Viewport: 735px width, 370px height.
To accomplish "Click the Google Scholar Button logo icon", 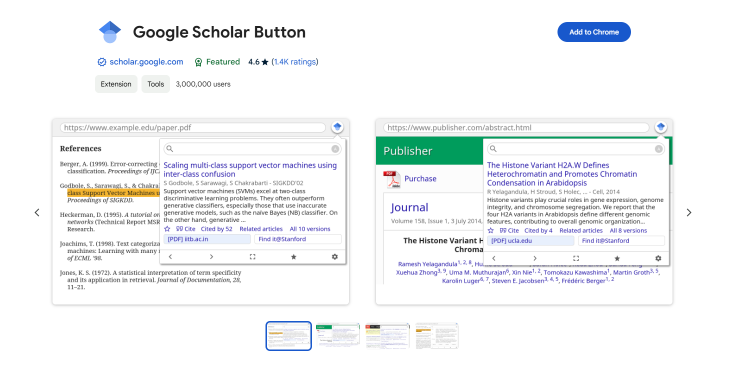I will pos(110,32).
